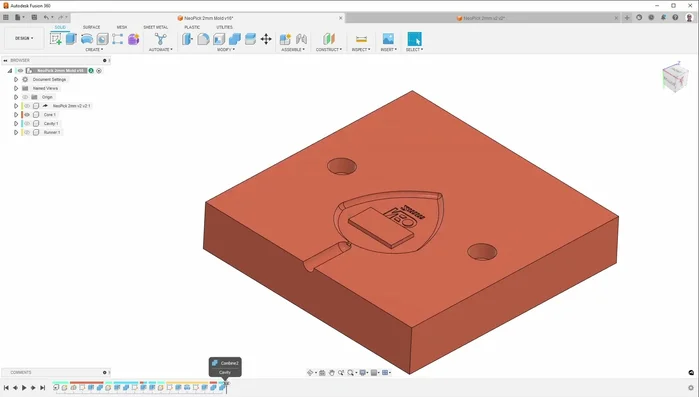Open the Modify dropdown menu
699x397 pixels.
[x=226, y=49]
